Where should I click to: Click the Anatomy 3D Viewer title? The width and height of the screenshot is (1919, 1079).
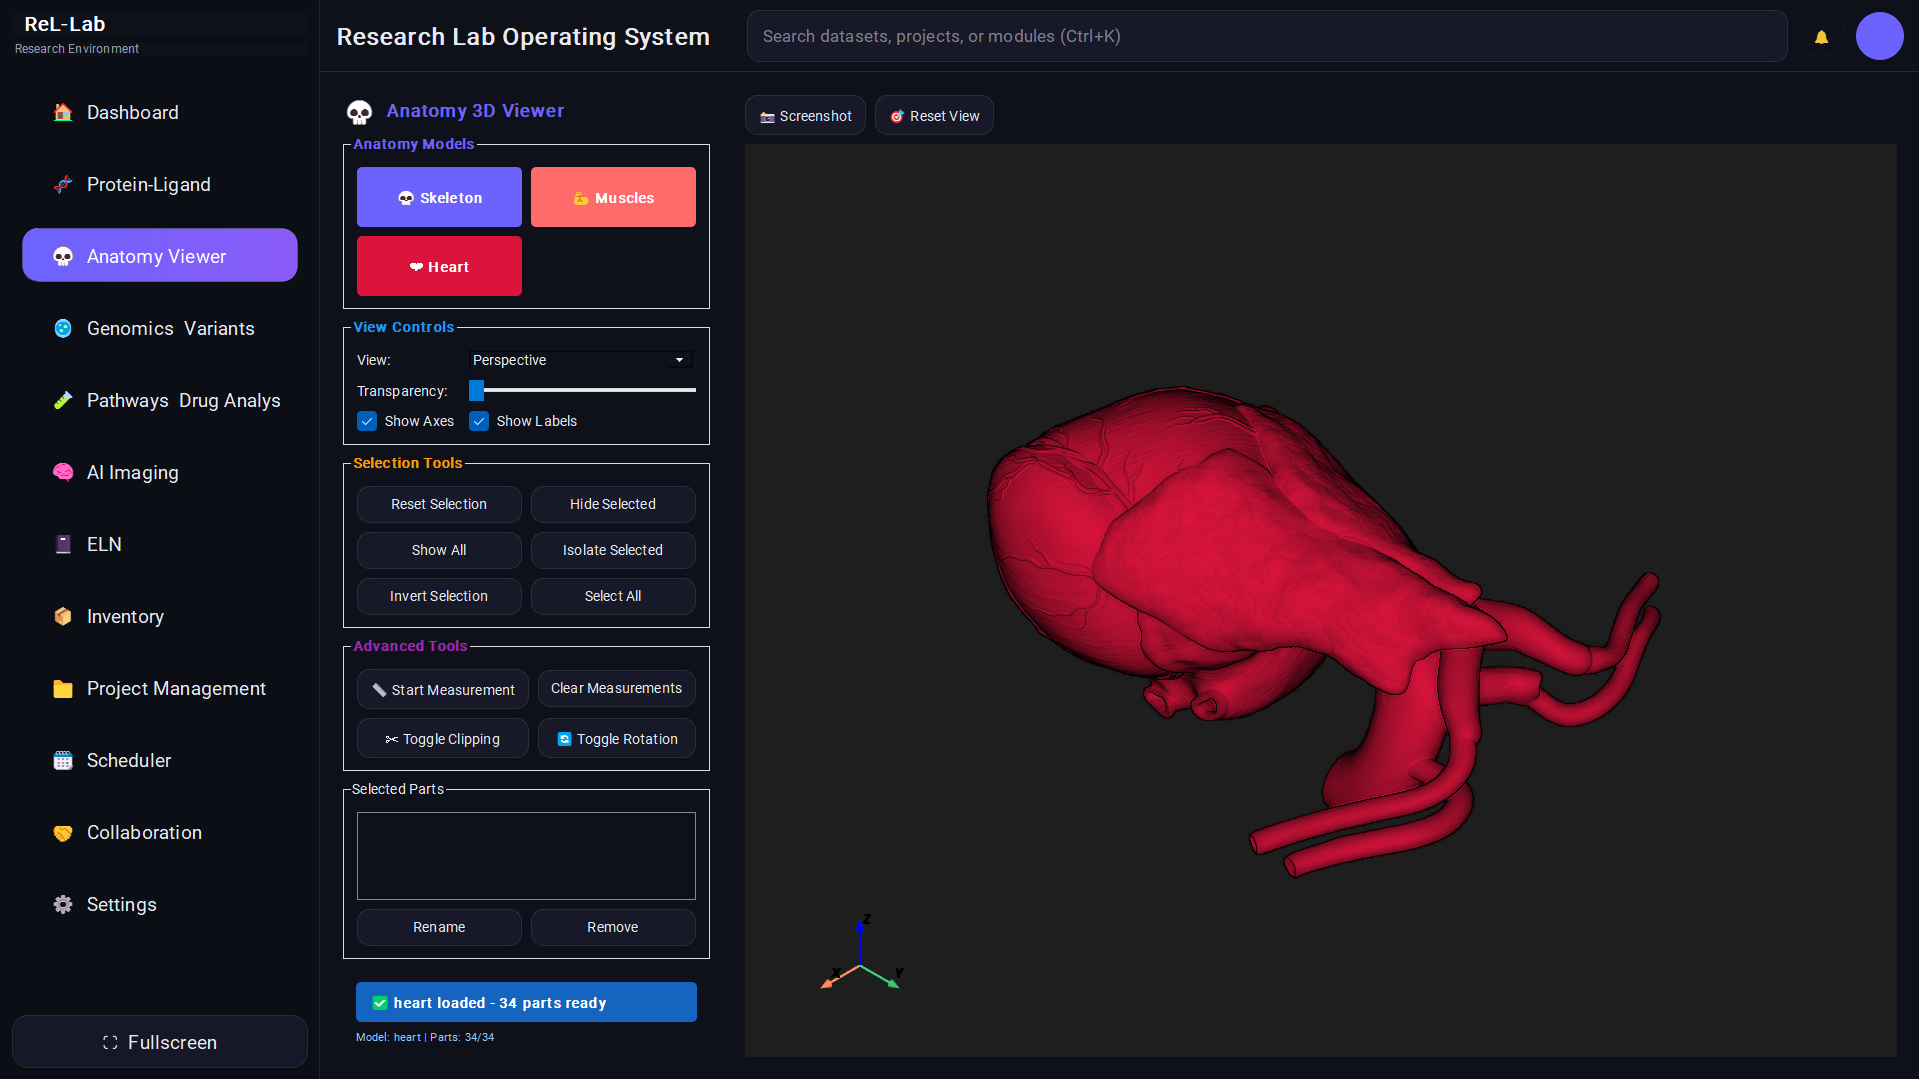(x=475, y=111)
